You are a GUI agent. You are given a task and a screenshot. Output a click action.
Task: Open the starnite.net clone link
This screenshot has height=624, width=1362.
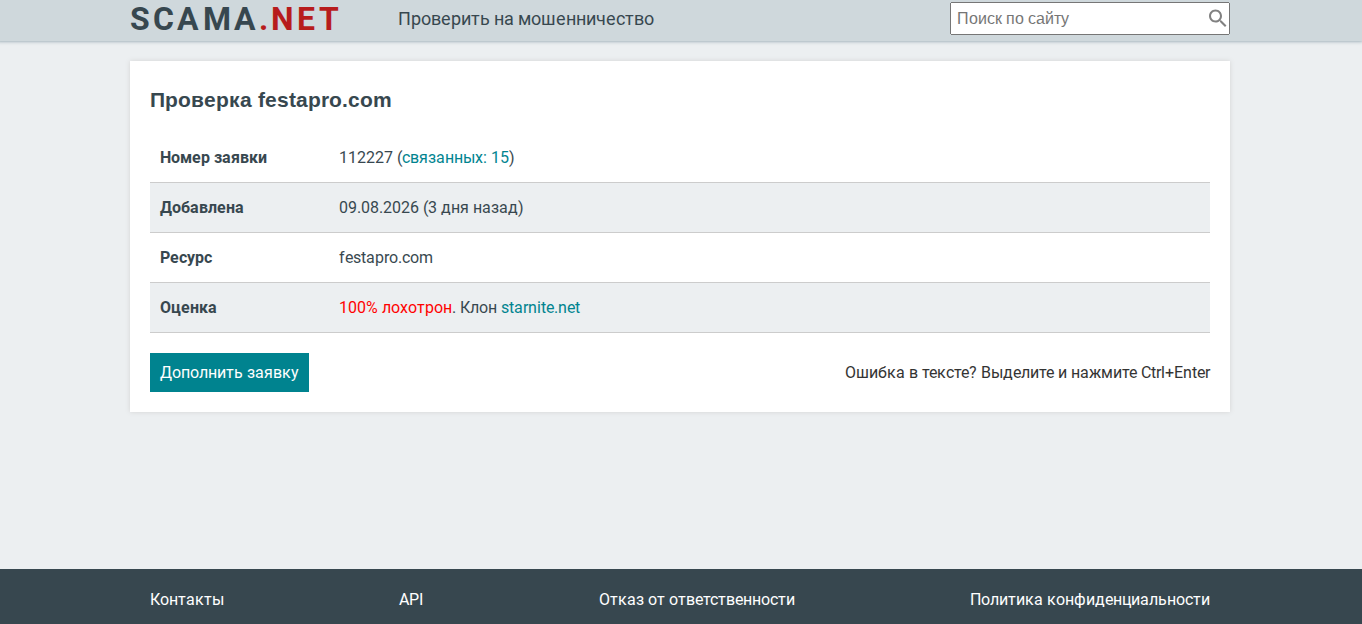(x=540, y=307)
